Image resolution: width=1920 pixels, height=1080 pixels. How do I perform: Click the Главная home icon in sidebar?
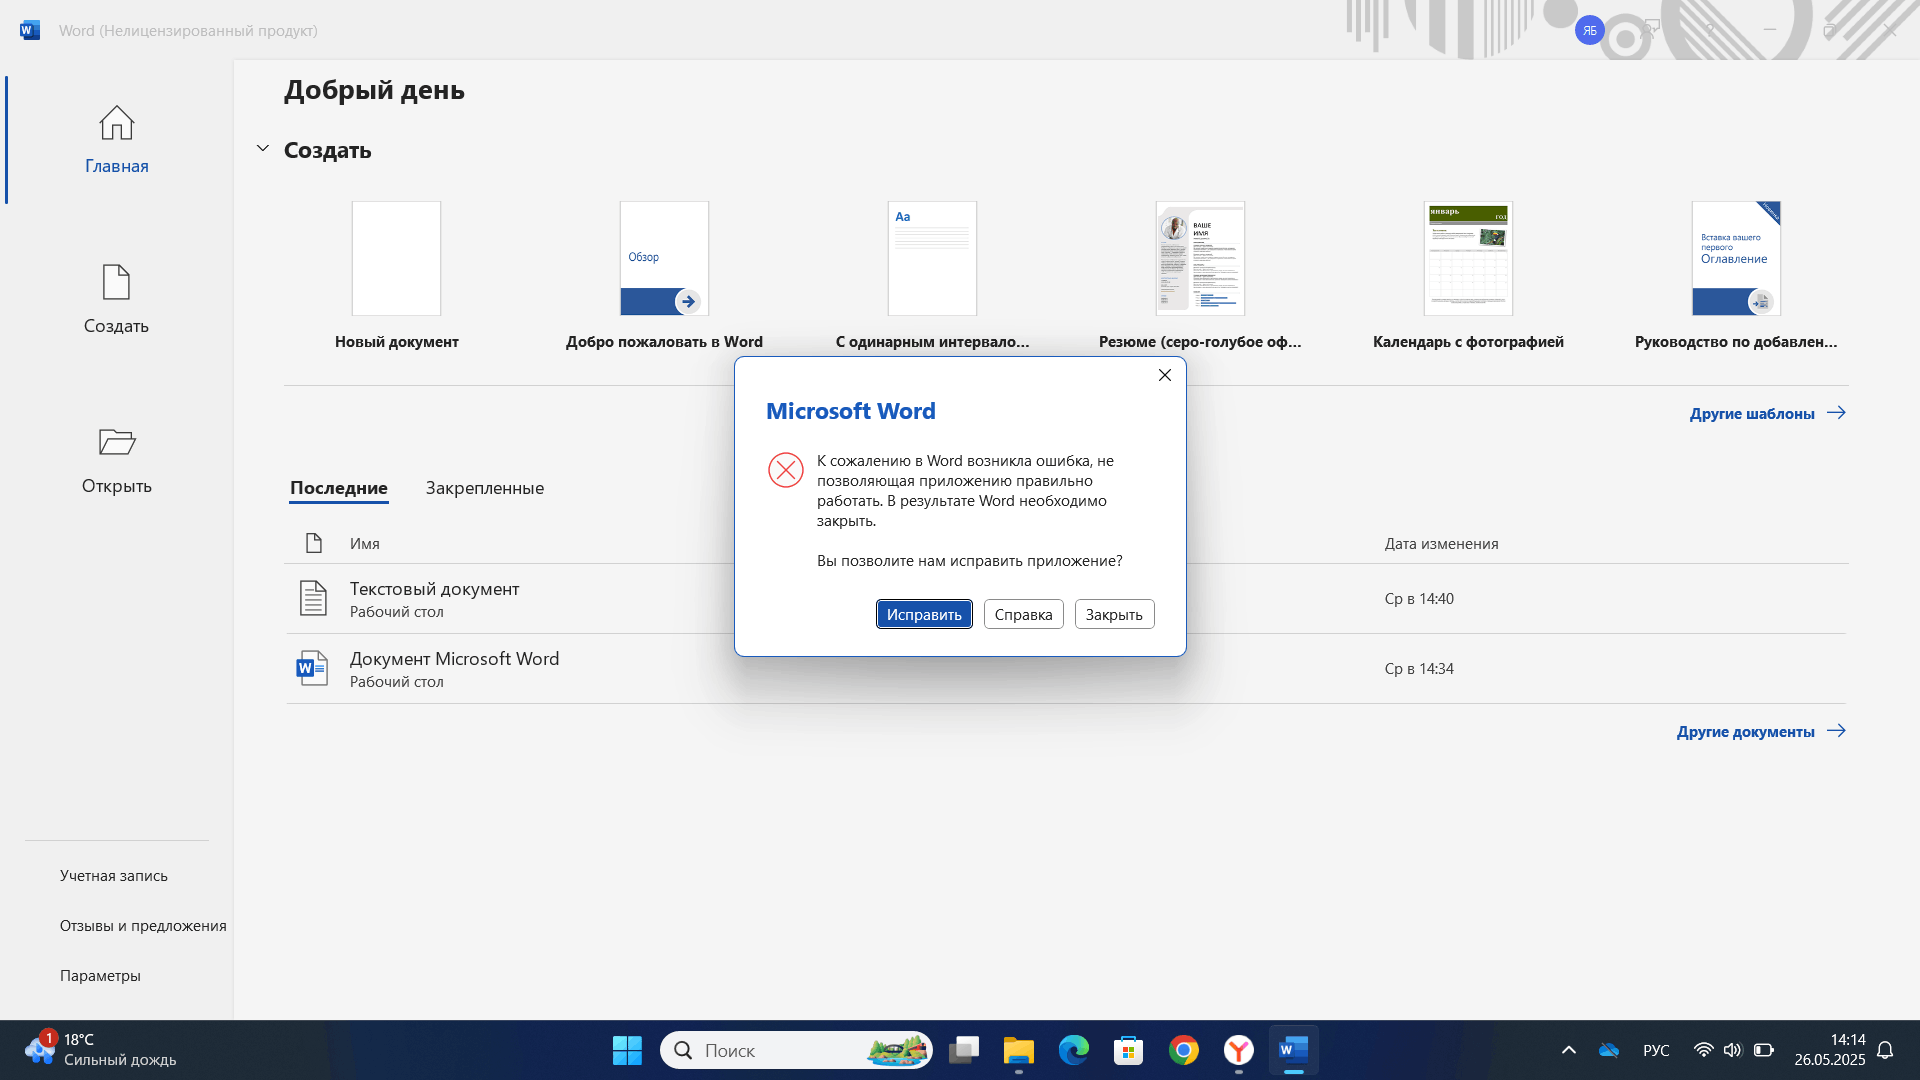(116, 124)
